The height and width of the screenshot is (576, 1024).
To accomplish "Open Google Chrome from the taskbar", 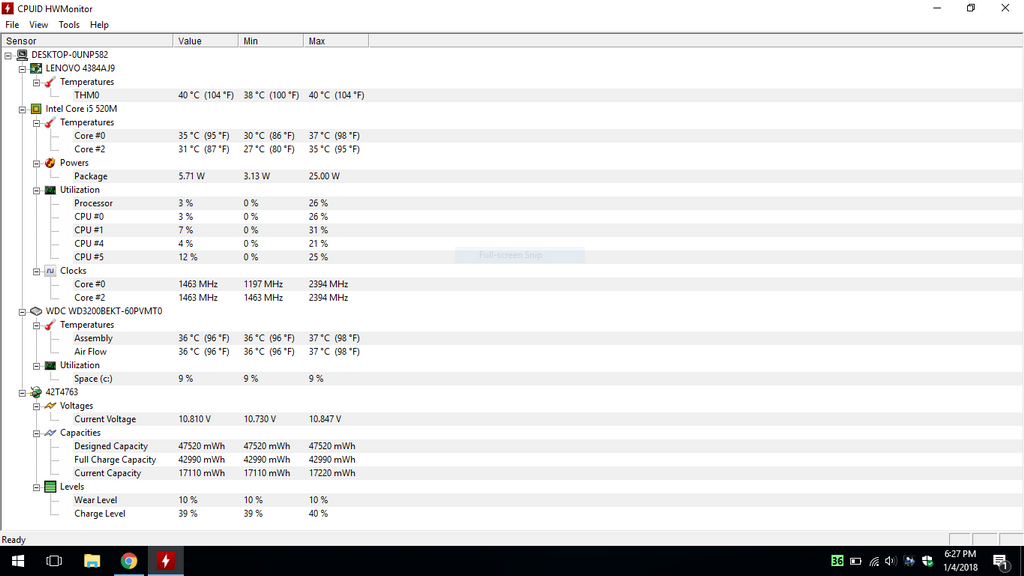I will click(x=129, y=561).
